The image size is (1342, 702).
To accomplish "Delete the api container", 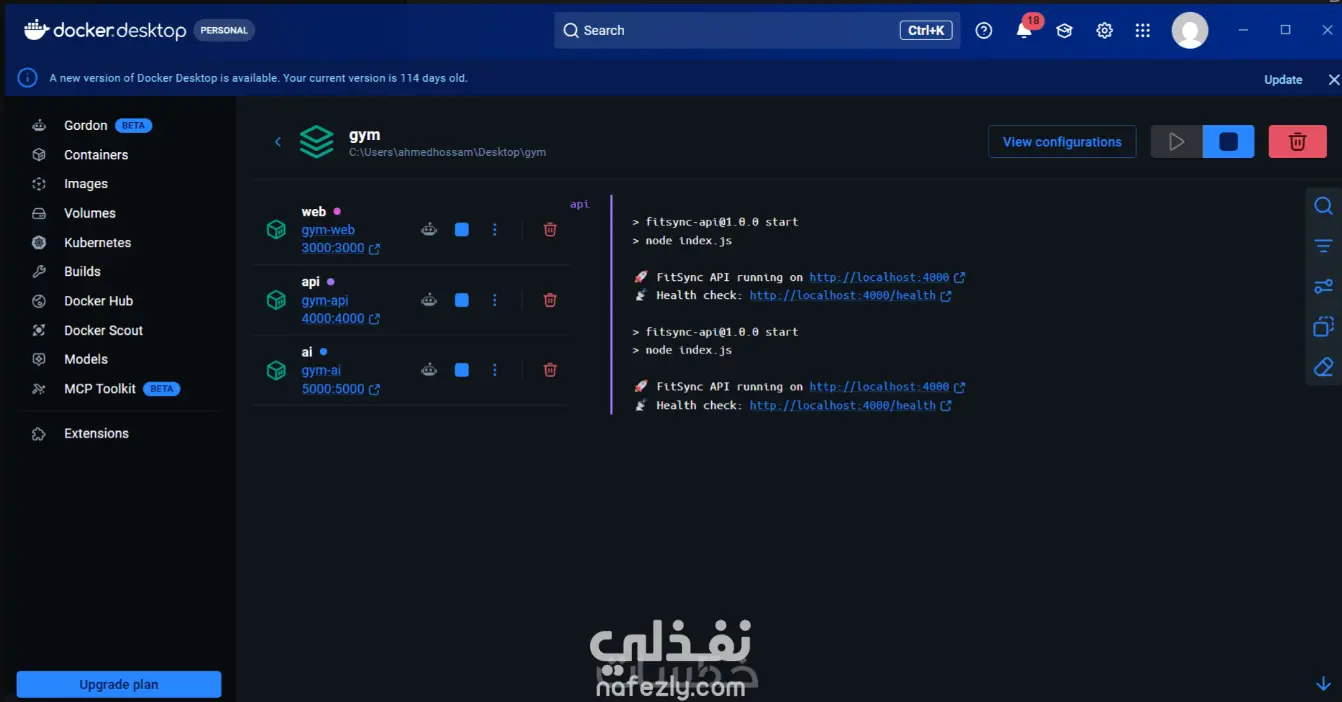I will tap(550, 300).
